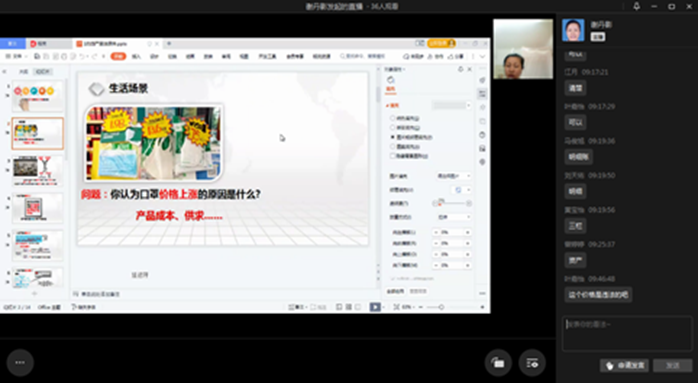
Task: Select the third slide thumbnail
Action: pyautogui.click(x=37, y=171)
